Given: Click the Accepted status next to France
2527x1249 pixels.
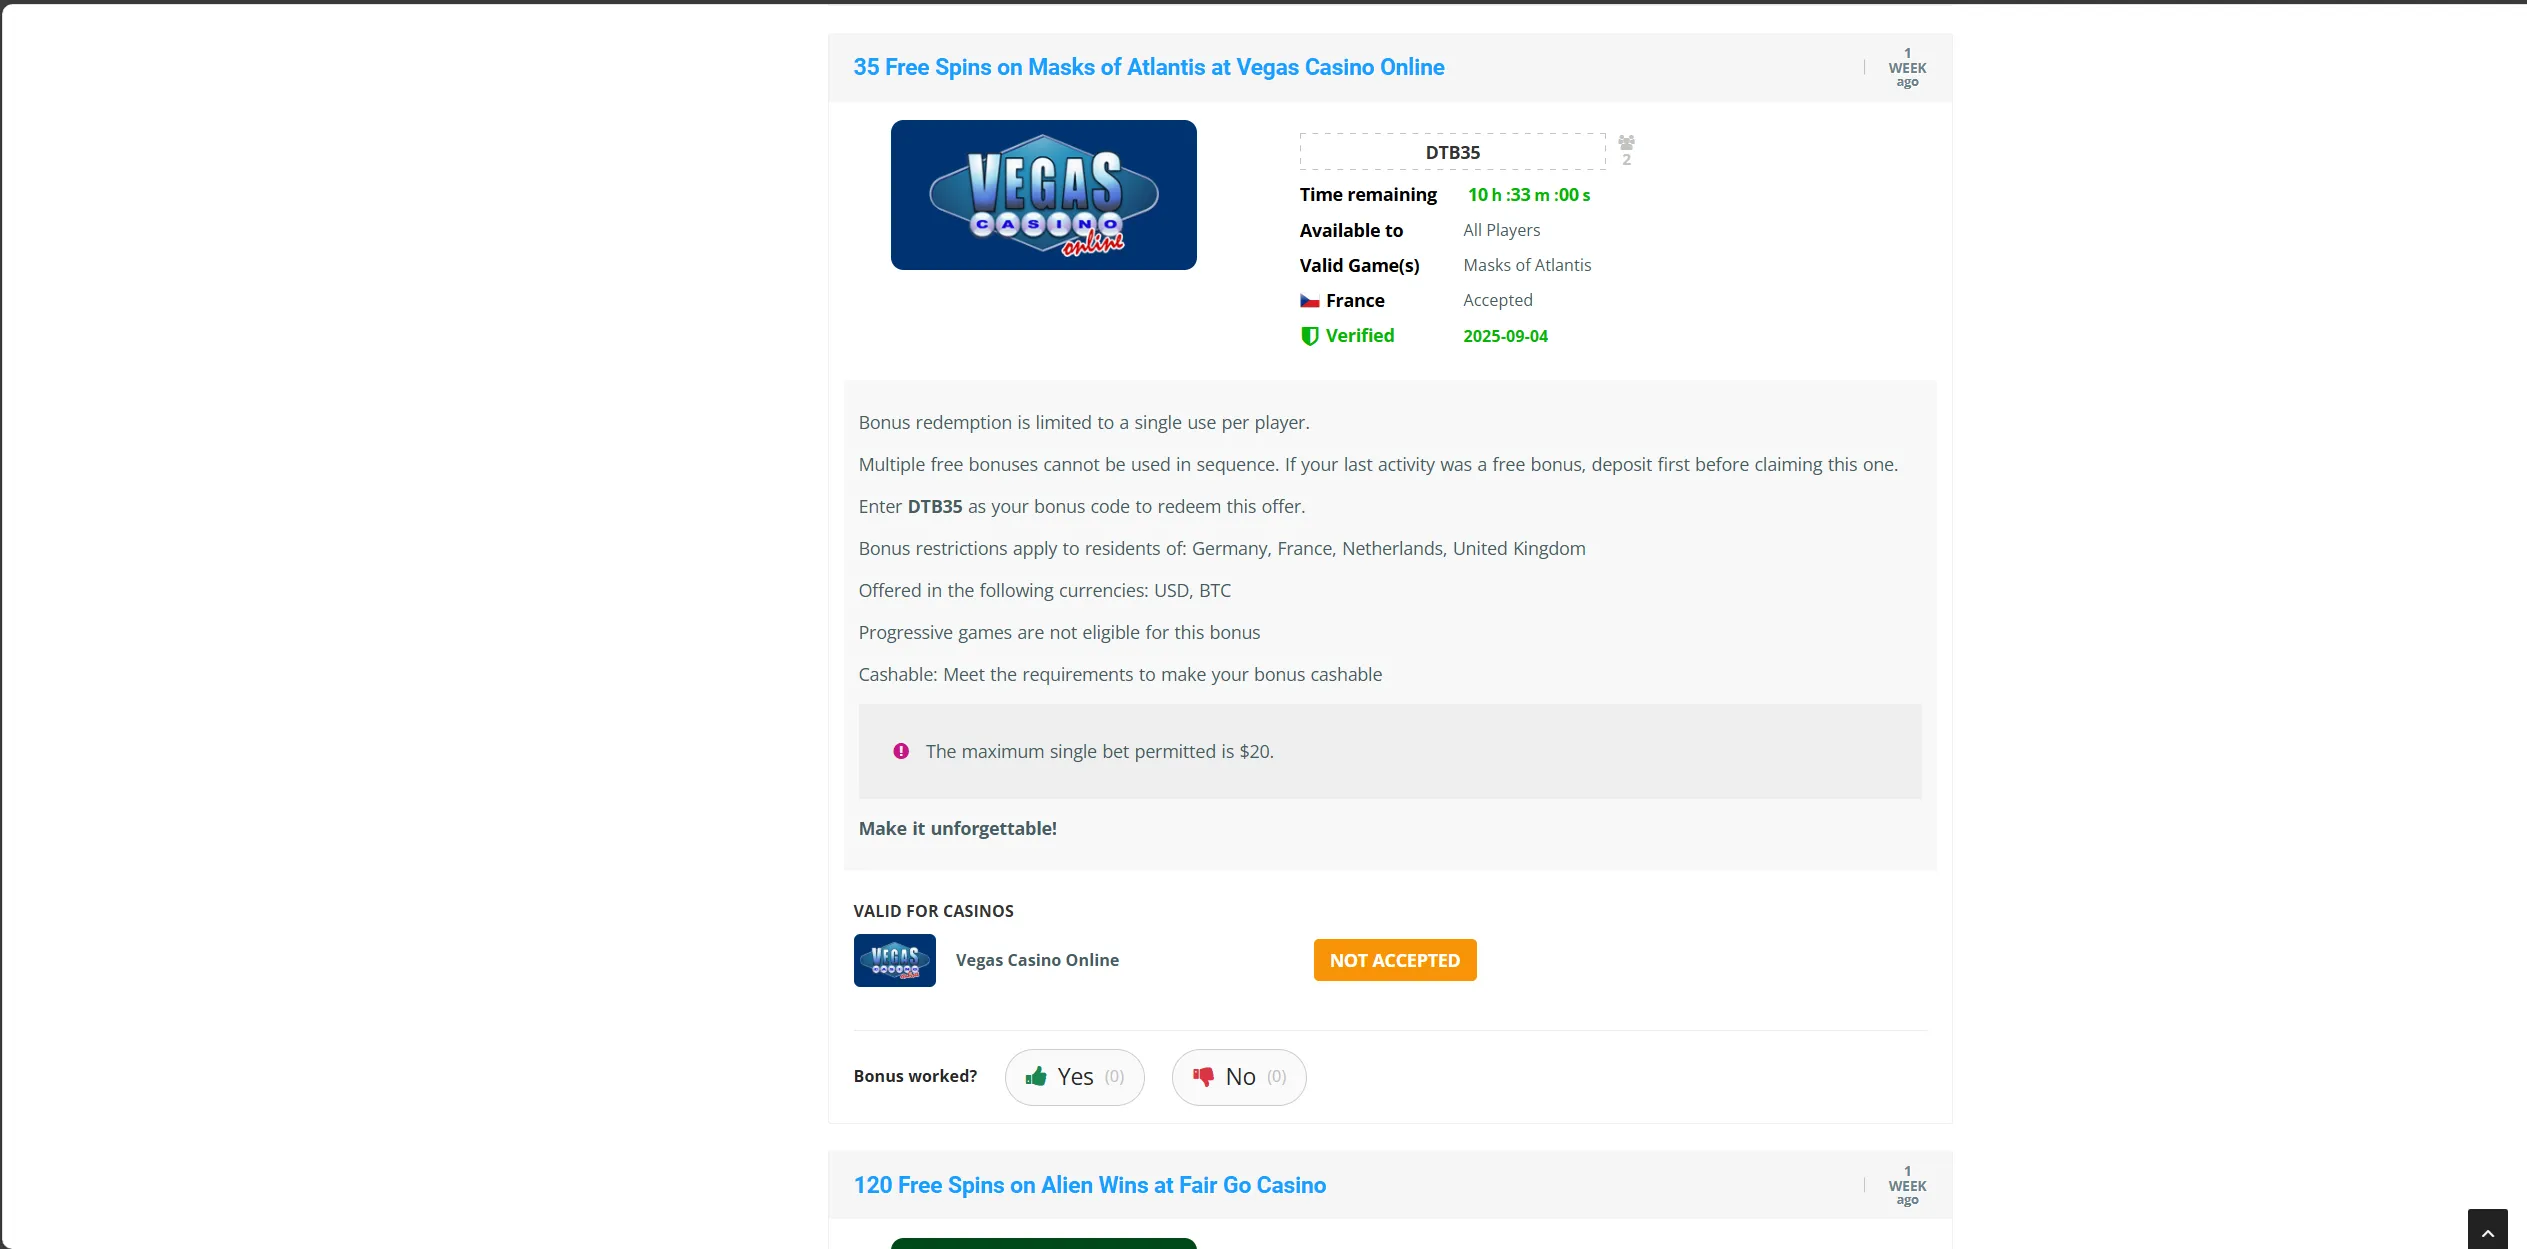Looking at the screenshot, I should click(x=1497, y=300).
